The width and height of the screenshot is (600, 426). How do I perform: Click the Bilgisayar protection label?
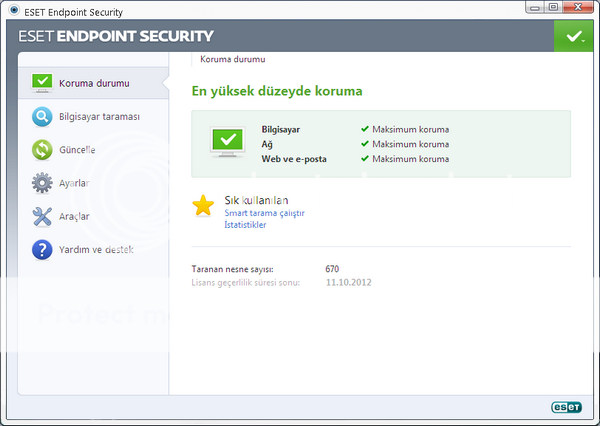(280, 129)
